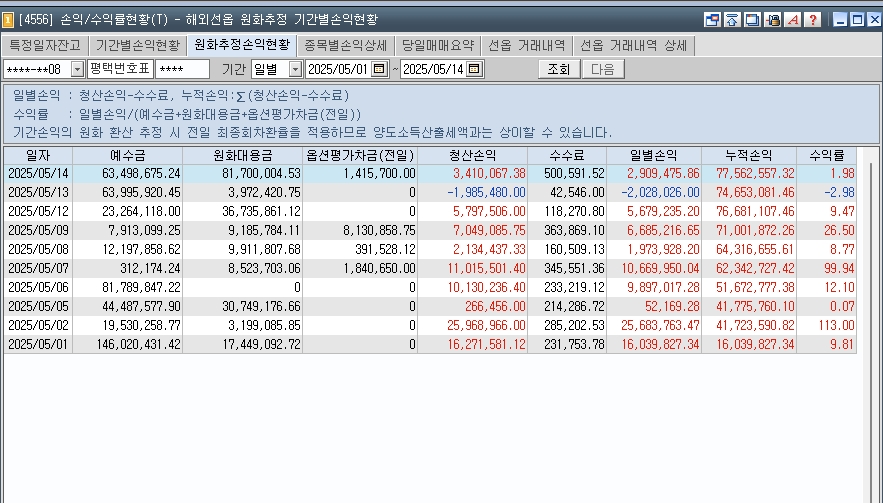The width and height of the screenshot is (883, 503).
Task: Expand the account number dropdown
Action: (77, 69)
